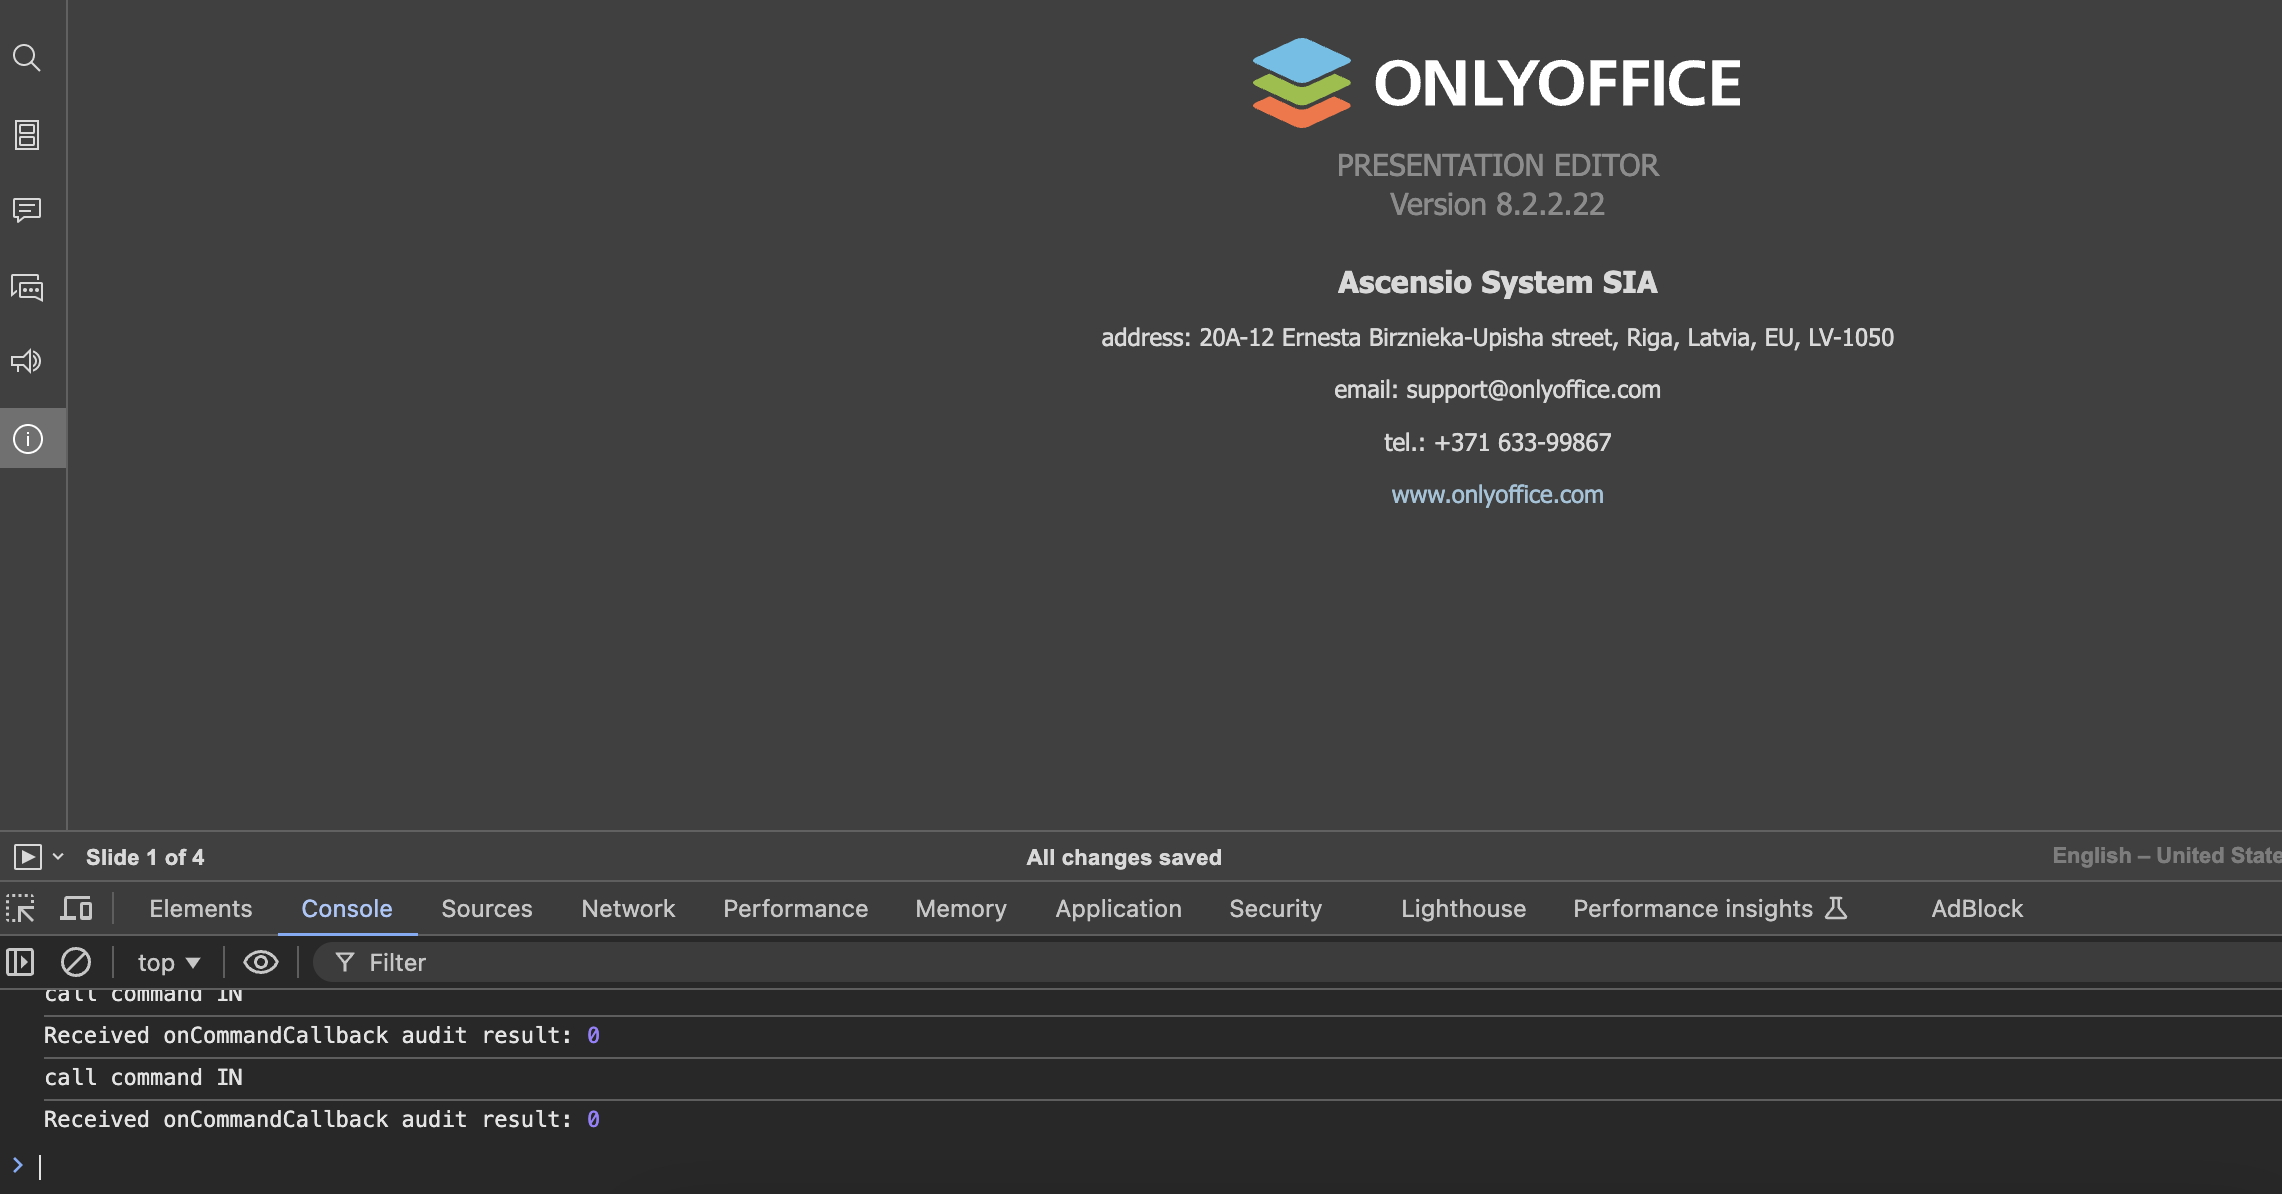
Task: Expand slideshow options arrow
Action: tap(58, 857)
